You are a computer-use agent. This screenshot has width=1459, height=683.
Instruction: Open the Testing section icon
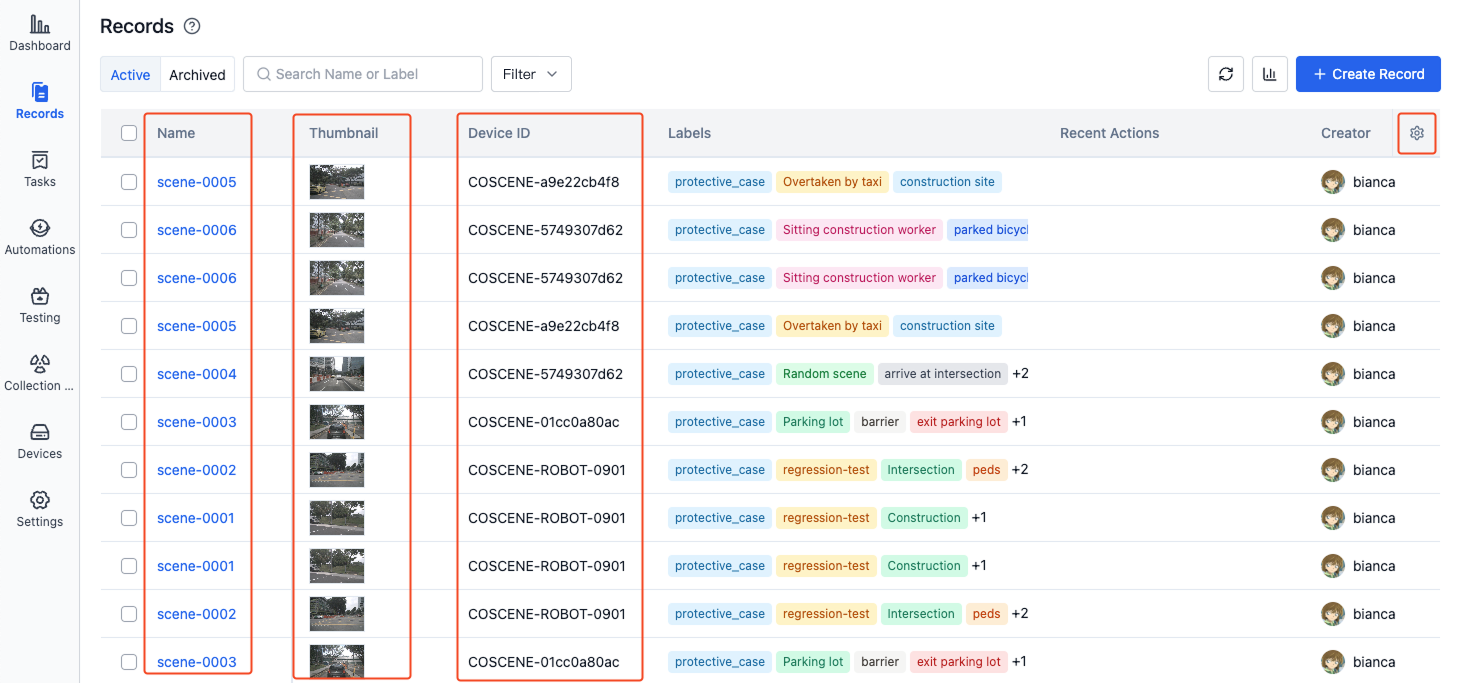(40, 297)
